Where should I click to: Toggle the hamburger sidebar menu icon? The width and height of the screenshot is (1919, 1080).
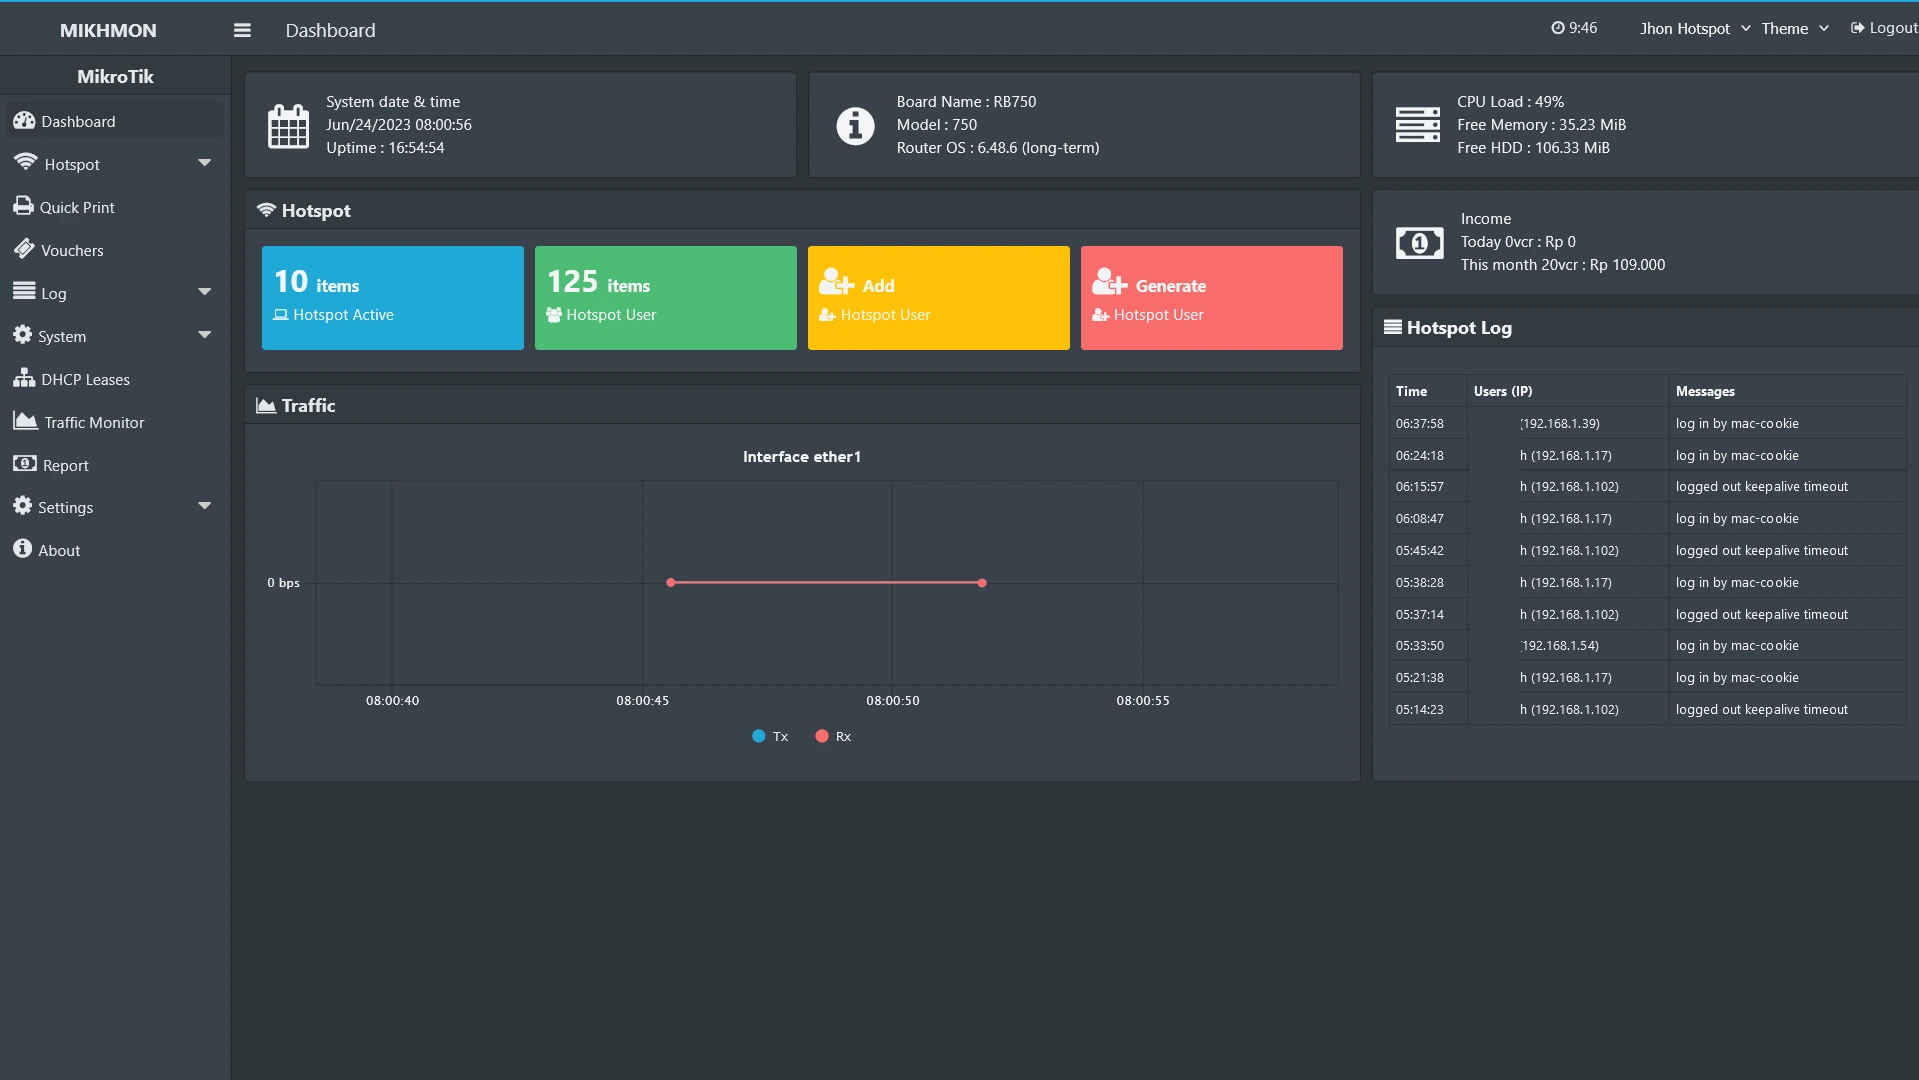pos(242,30)
